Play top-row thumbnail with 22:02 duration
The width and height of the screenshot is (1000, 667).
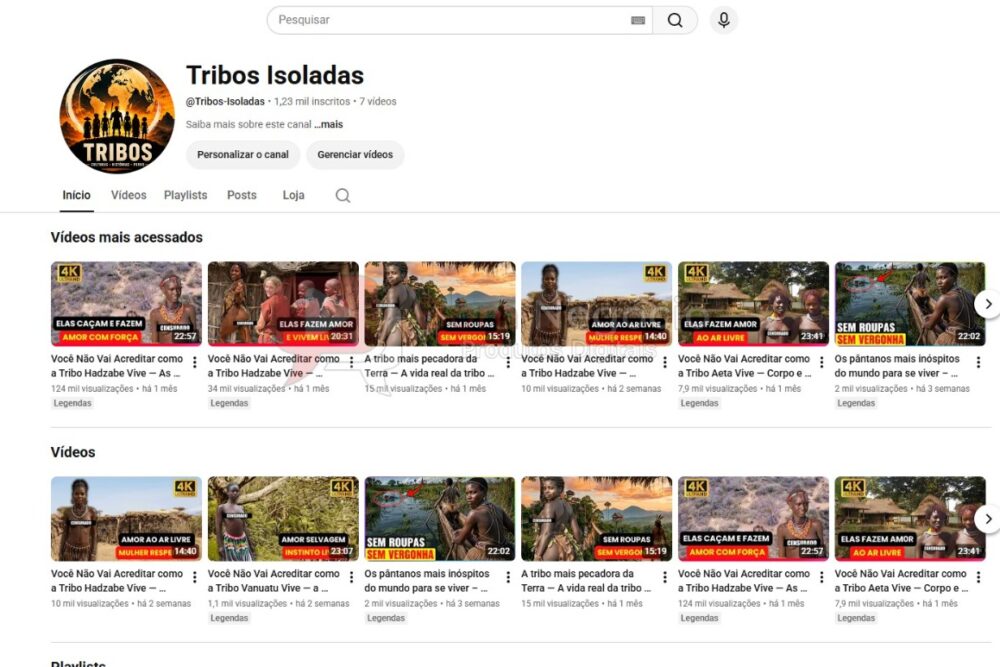[910, 304]
